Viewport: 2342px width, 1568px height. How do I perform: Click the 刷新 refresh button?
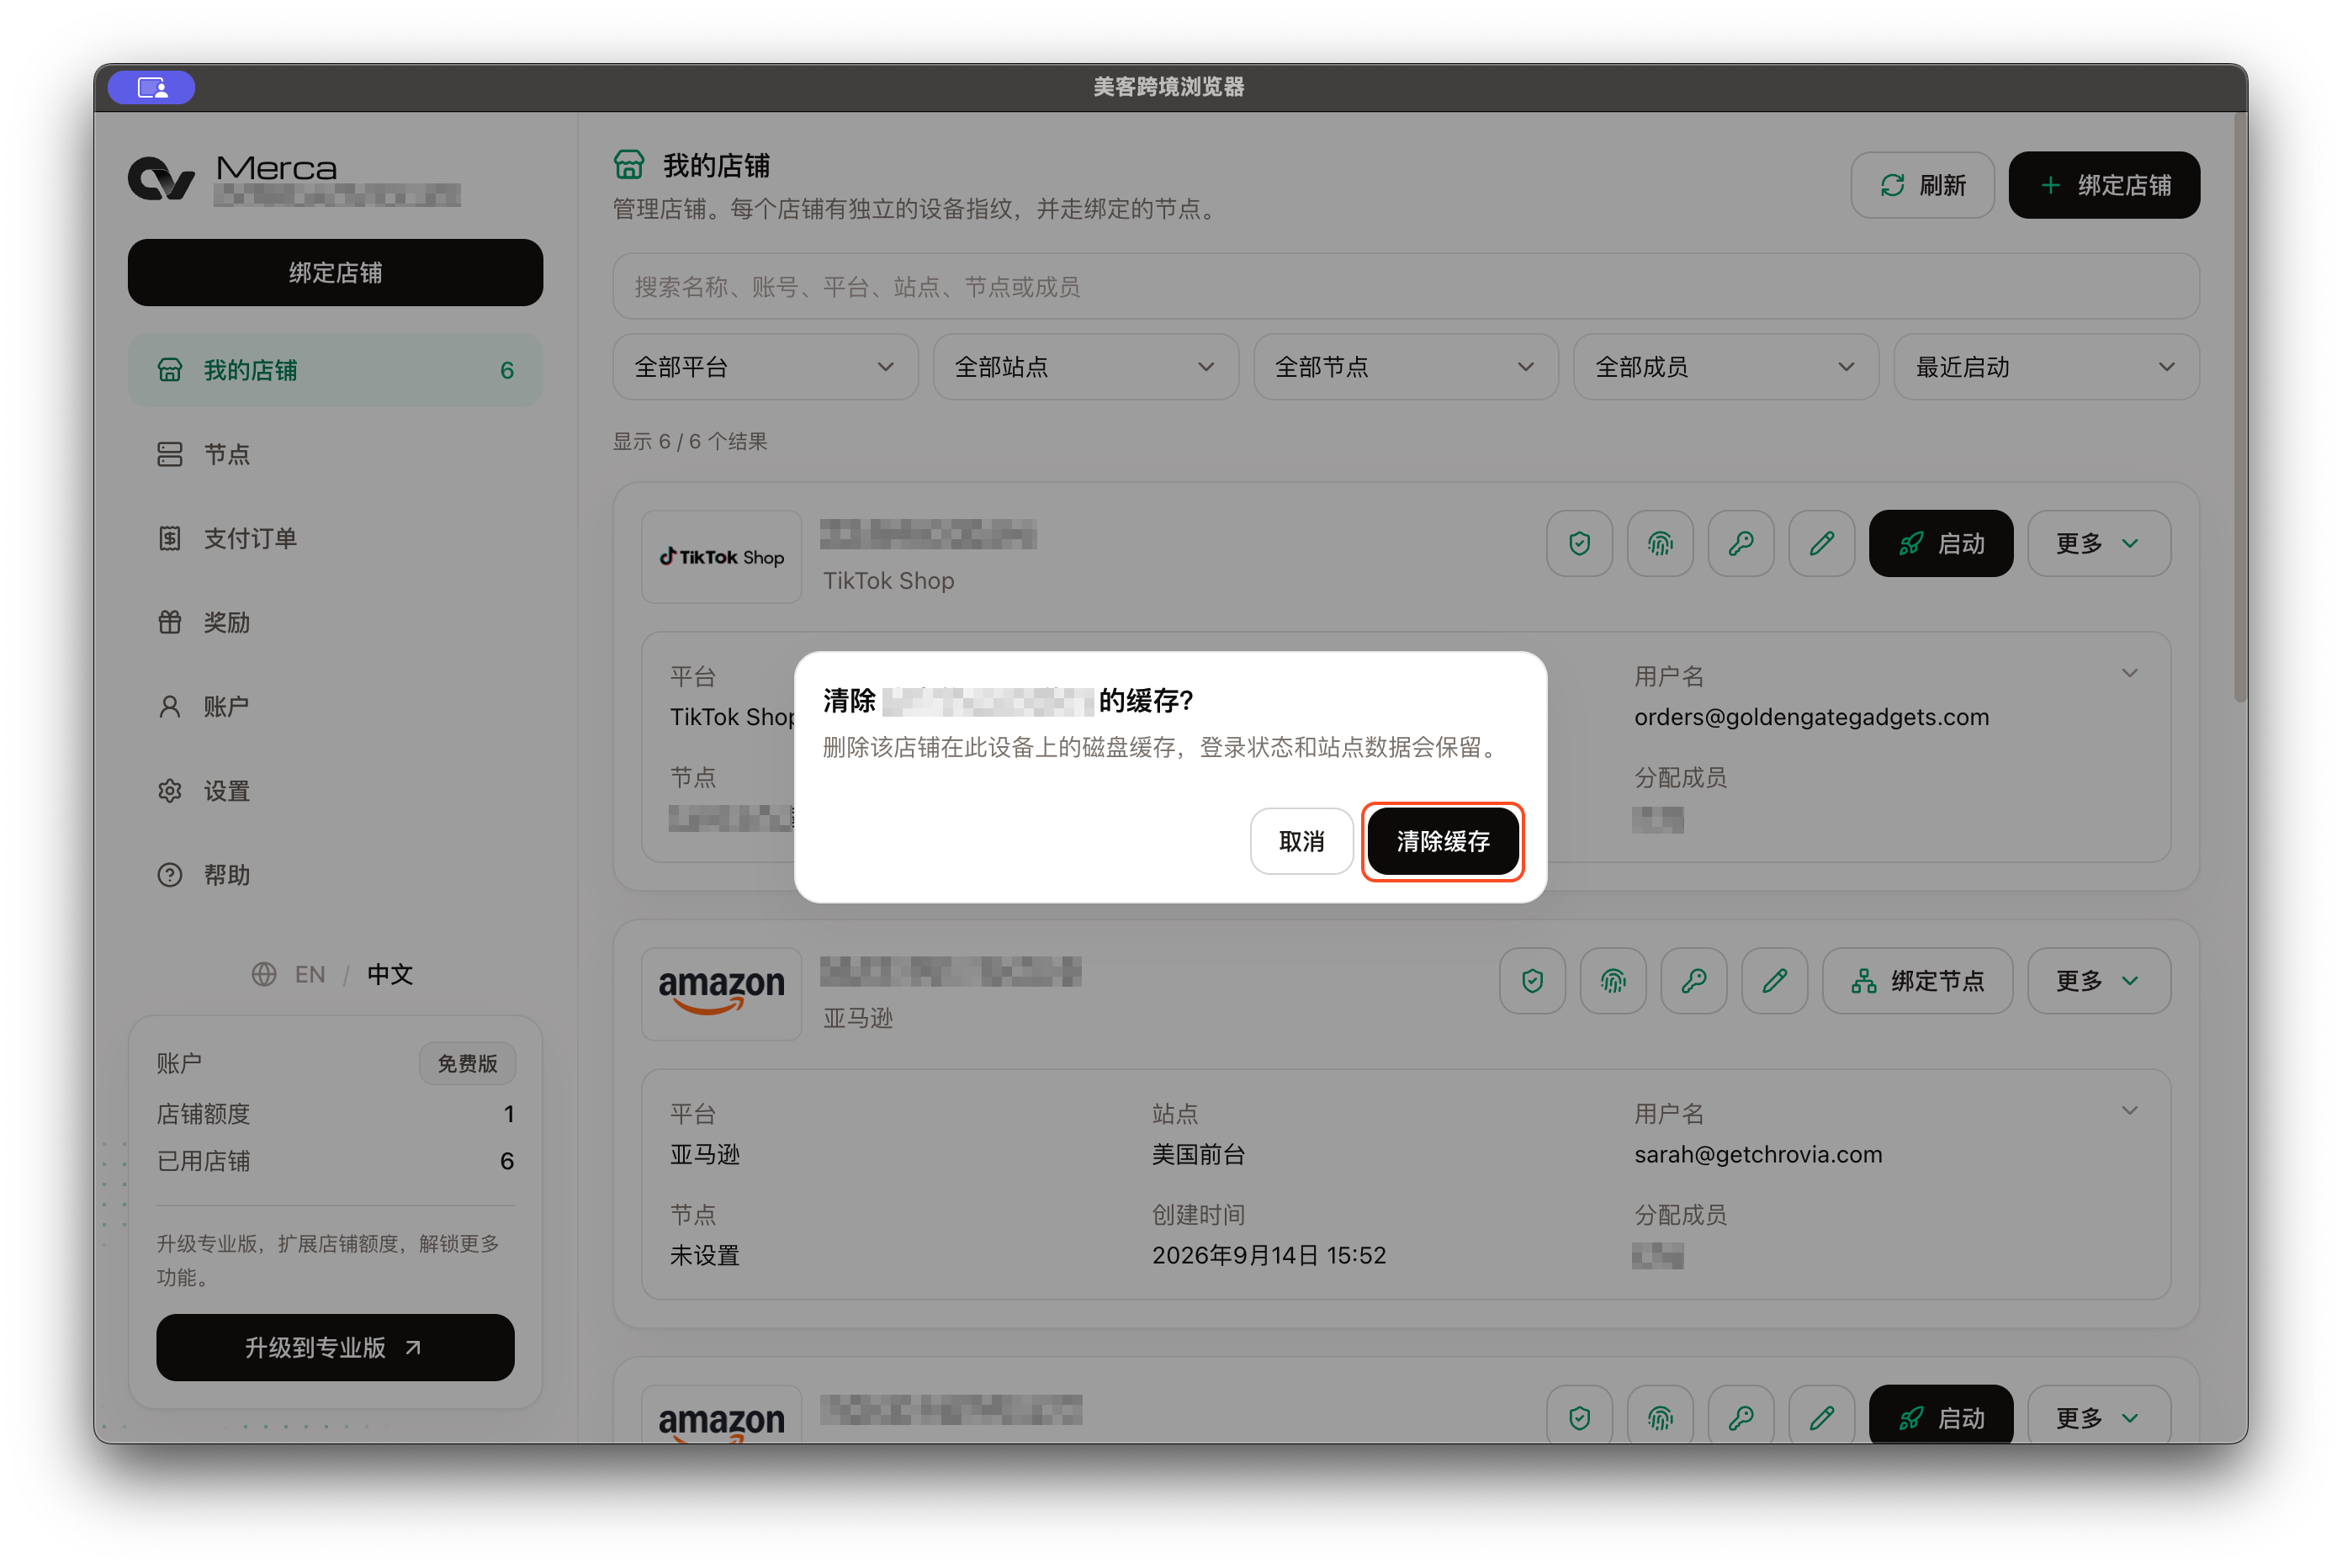[x=1921, y=185]
